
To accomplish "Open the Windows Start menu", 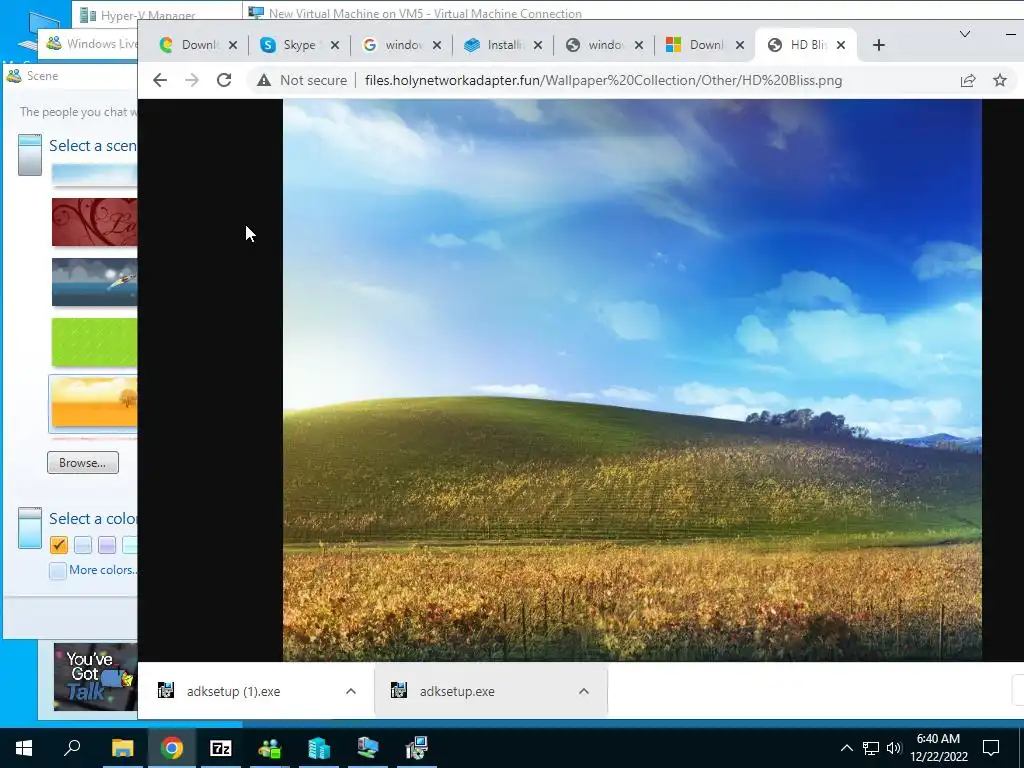I will tap(24, 748).
